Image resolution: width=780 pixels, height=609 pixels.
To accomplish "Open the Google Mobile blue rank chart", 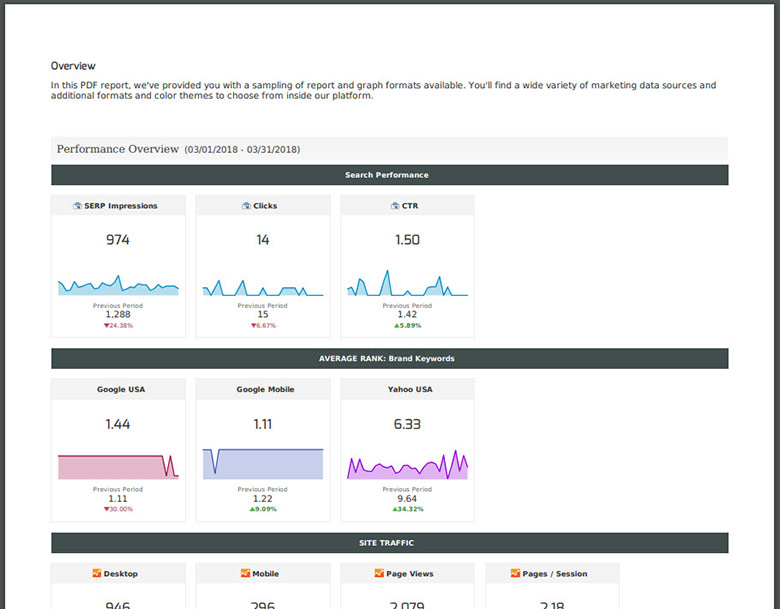I will point(262,464).
